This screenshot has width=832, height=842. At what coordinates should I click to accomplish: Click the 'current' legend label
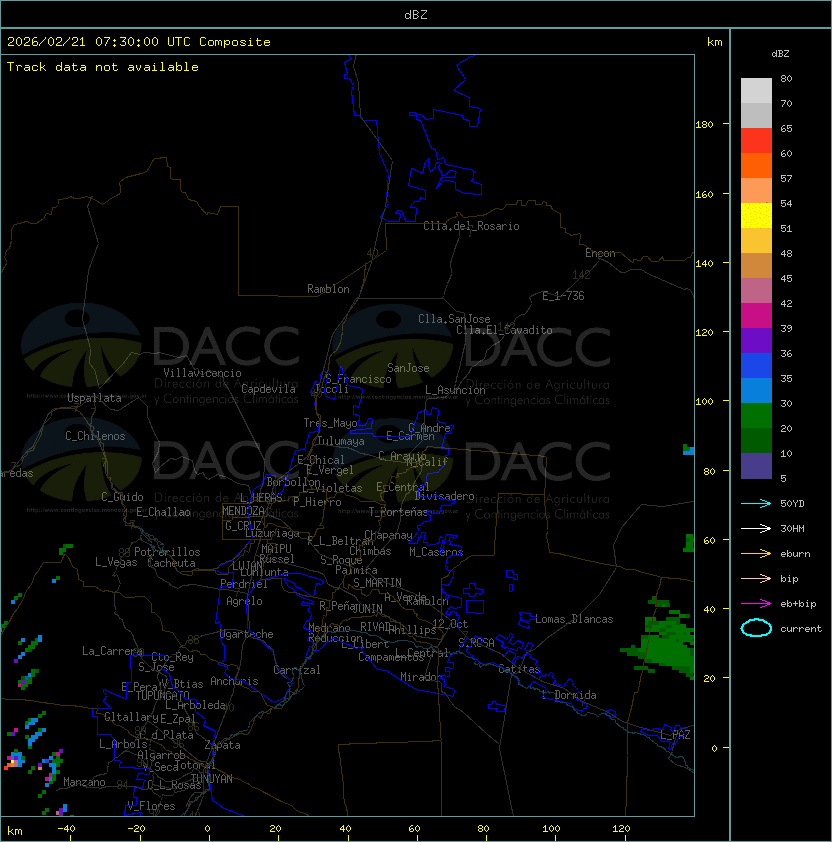click(x=800, y=629)
